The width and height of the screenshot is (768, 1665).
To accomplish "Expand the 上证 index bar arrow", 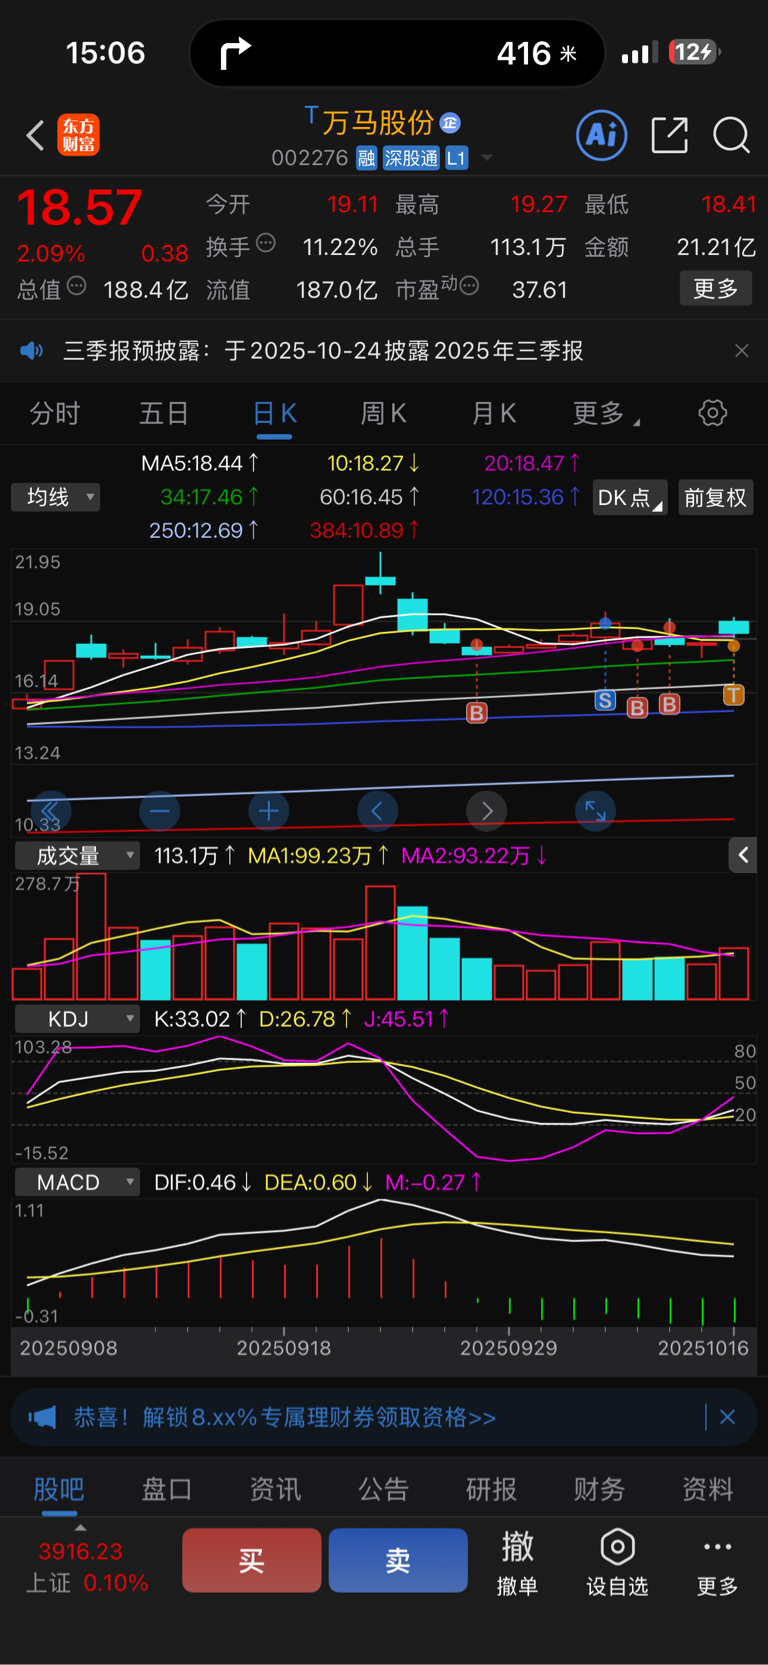I will coord(80,1528).
